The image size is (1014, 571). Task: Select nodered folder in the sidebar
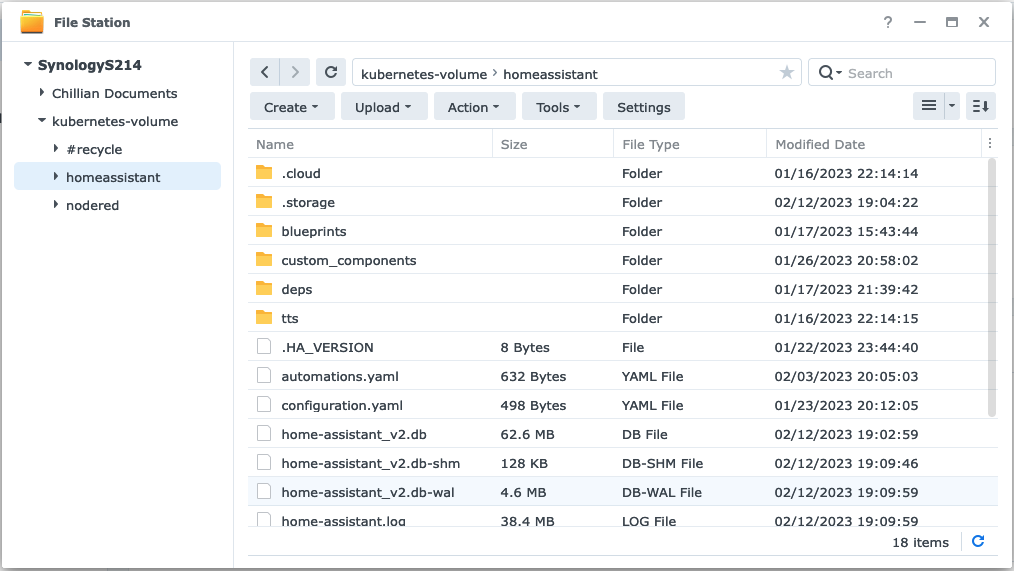(x=92, y=205)
